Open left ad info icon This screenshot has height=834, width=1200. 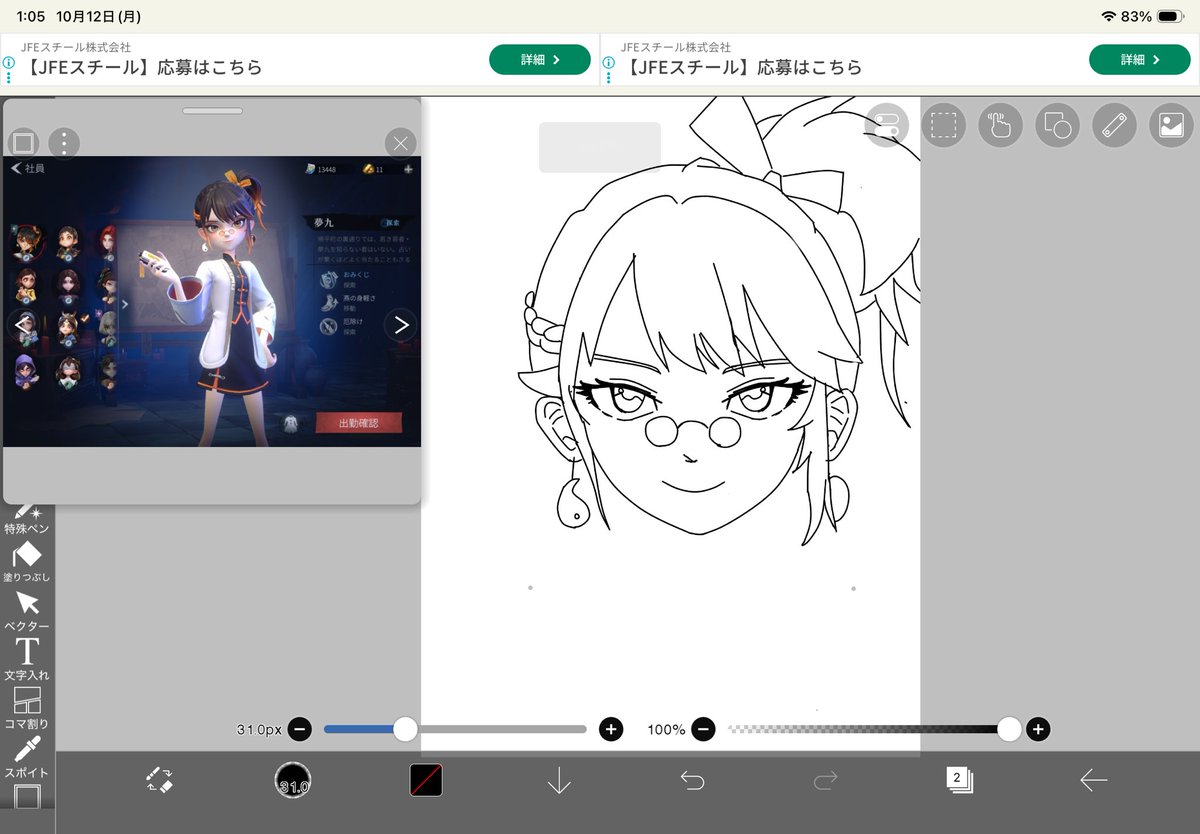pos(9,61)
